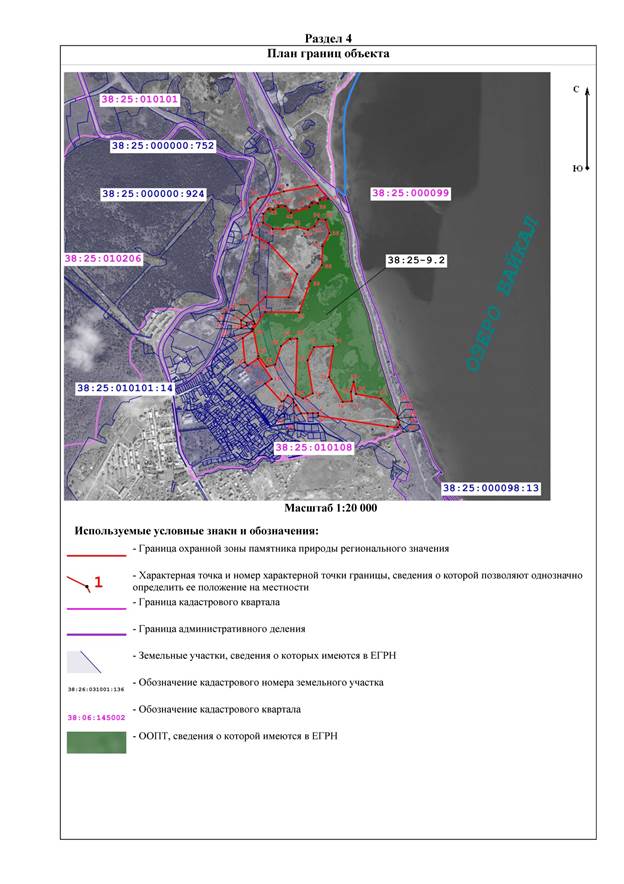Screen dimensions: 624x884
Task: Click 'Земельные участки, сведения о которых' text
Action: [264, 656]
